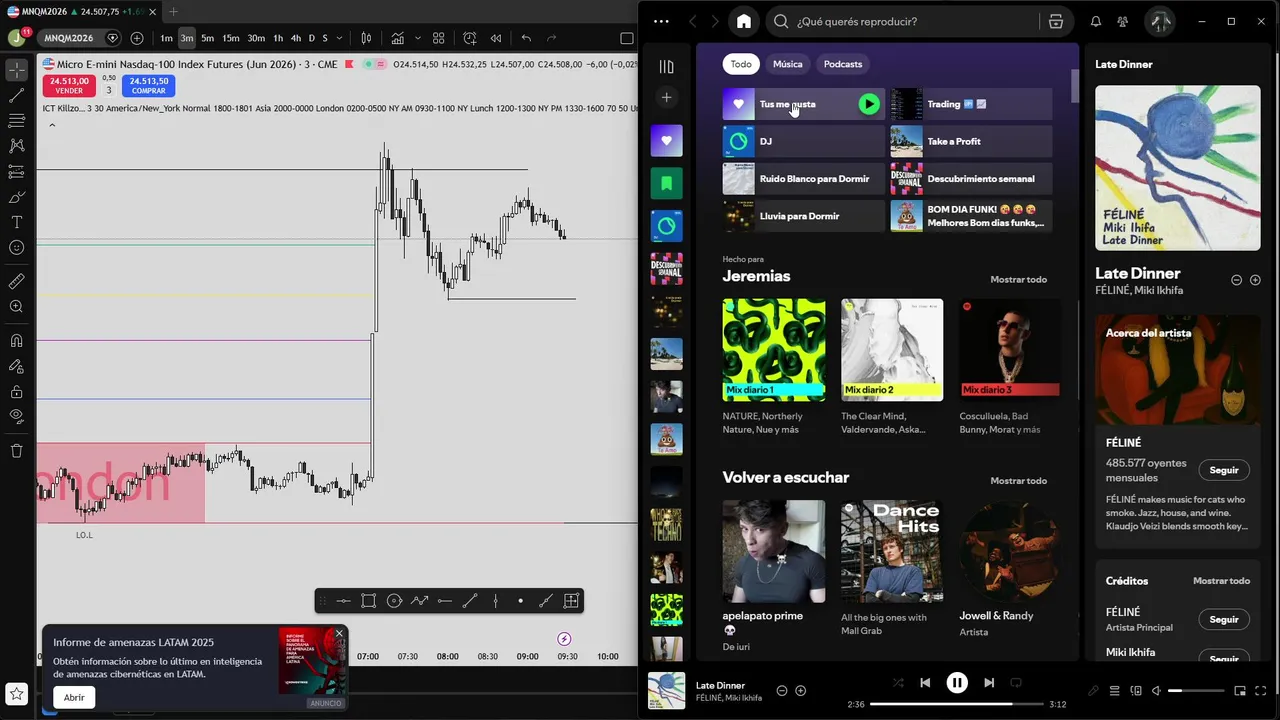Viewport: 1280px width, 720px height.
Task: Hide all drawings with the eye icon
Action: 16,416
